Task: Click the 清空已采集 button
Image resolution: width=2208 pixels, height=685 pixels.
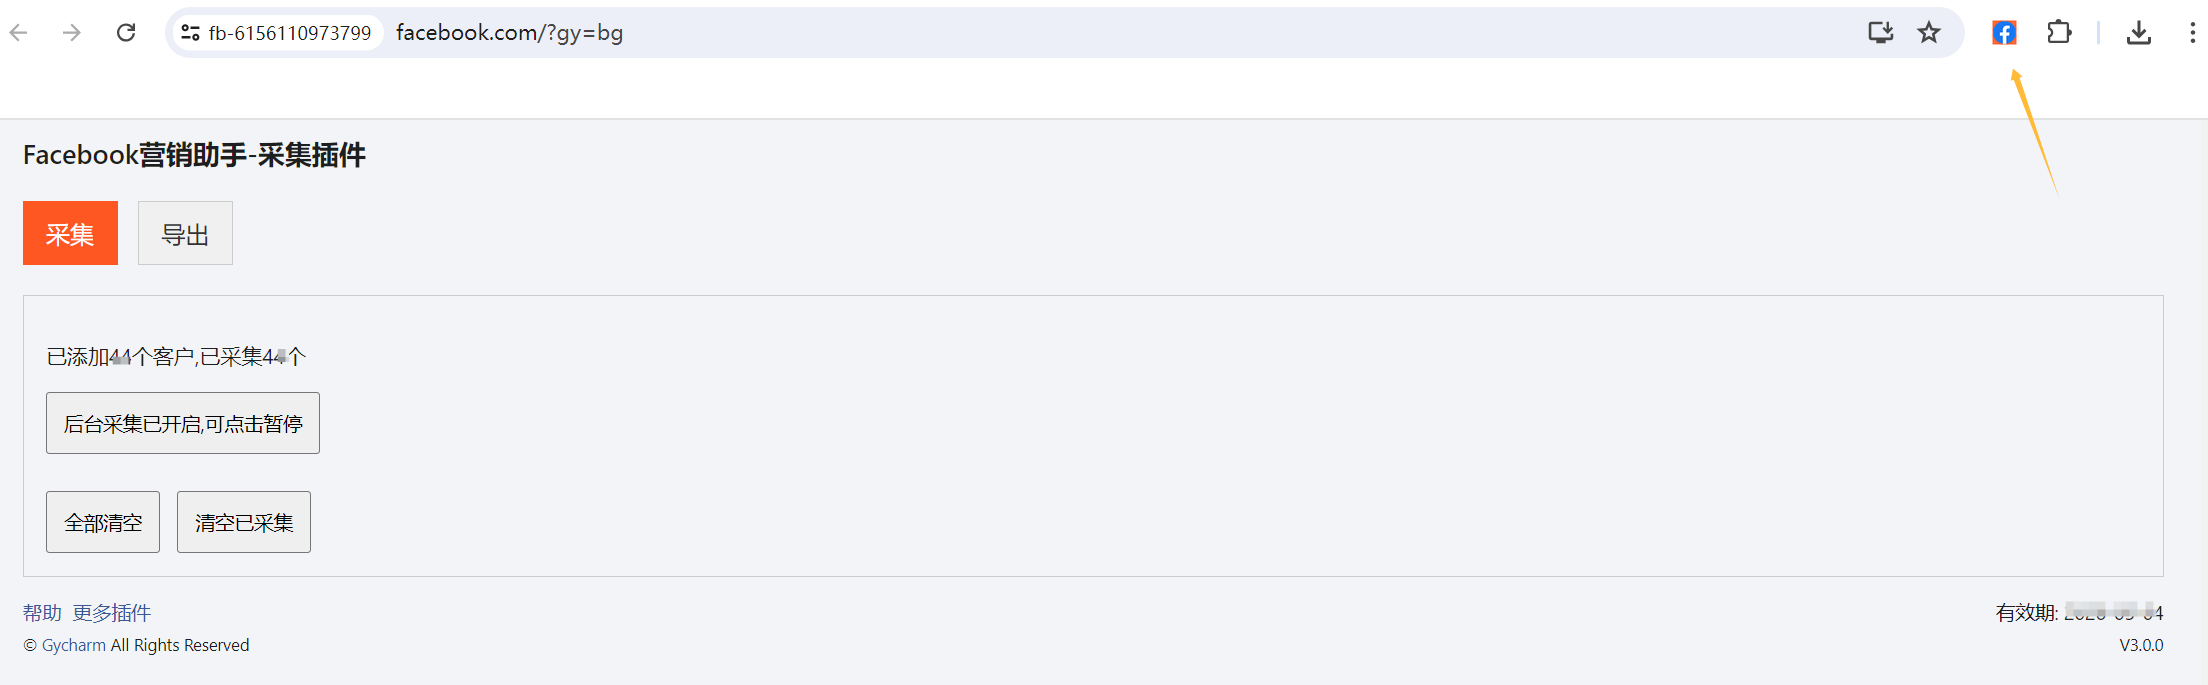Action: pos(244,522)
